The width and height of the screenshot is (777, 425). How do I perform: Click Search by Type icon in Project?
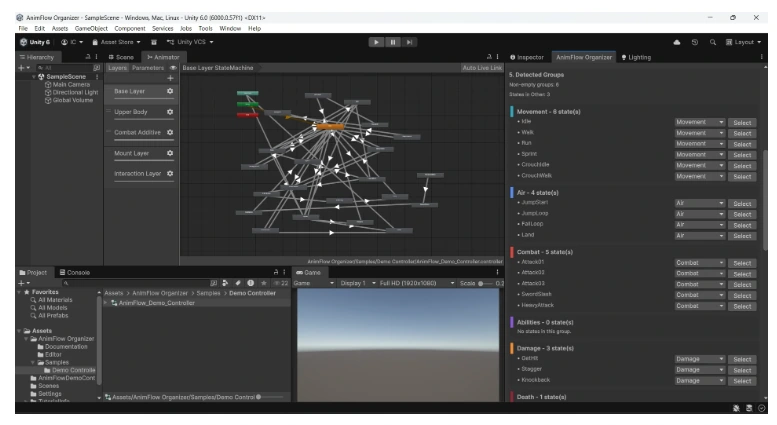[225, 283]
